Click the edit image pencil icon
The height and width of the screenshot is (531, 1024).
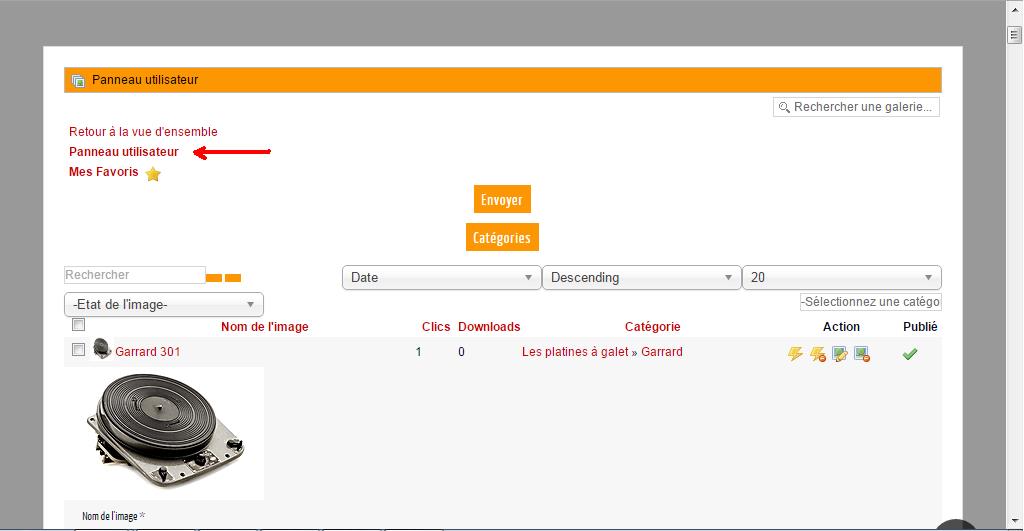tap(840, 354)
